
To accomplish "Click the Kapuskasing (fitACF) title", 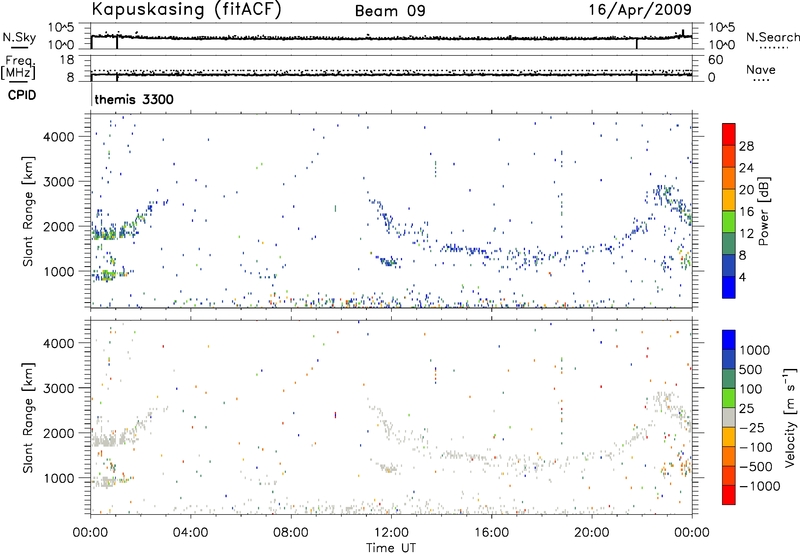I will click(x=186, y=10).
